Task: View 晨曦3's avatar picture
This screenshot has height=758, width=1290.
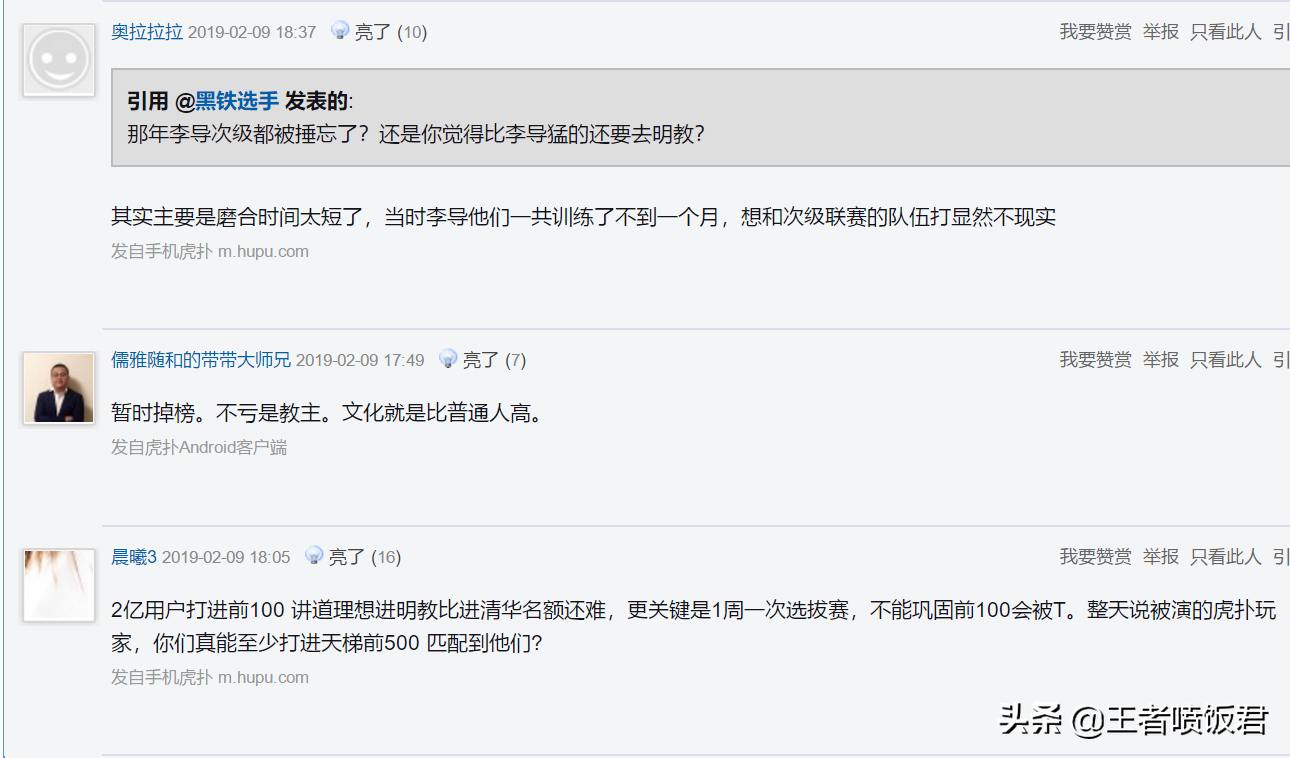Action: point(58,586)
